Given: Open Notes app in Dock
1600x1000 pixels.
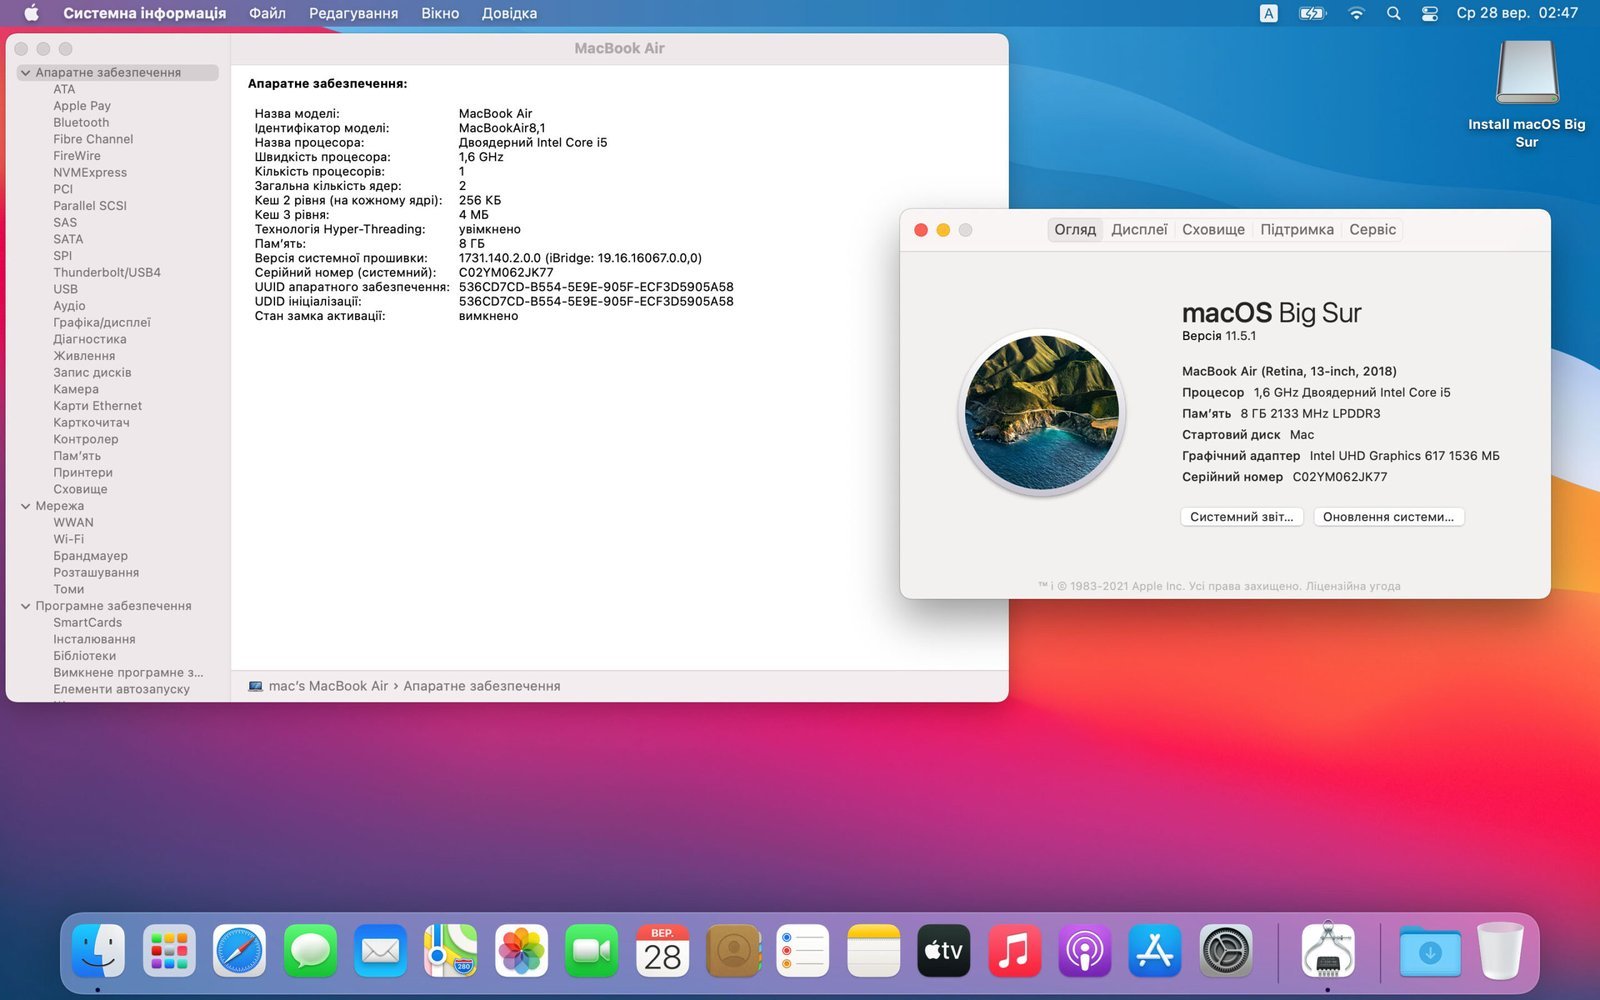Looking at the screenshot, I should click(x=874, y=950).
